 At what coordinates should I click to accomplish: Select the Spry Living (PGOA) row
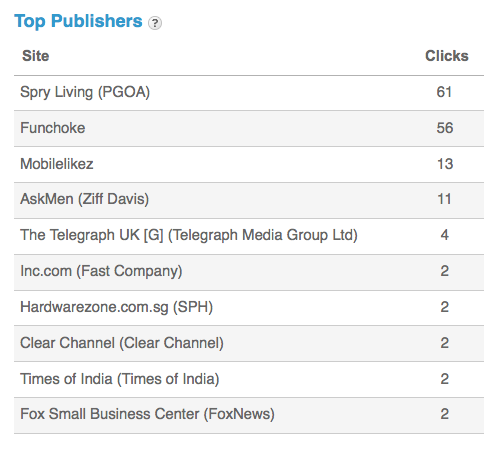pyautogui.click(x=249, y=93)
